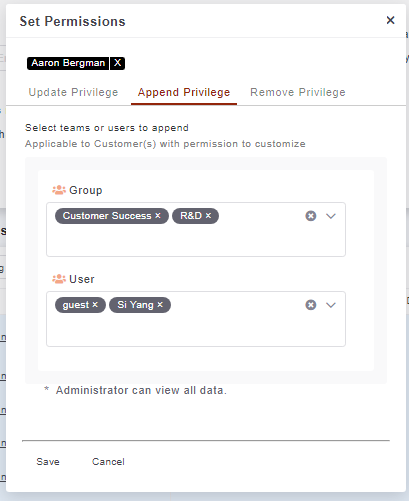The image size is (409, 501).
Task: Select the Append Privilege tab
Action: click(184, 92)
